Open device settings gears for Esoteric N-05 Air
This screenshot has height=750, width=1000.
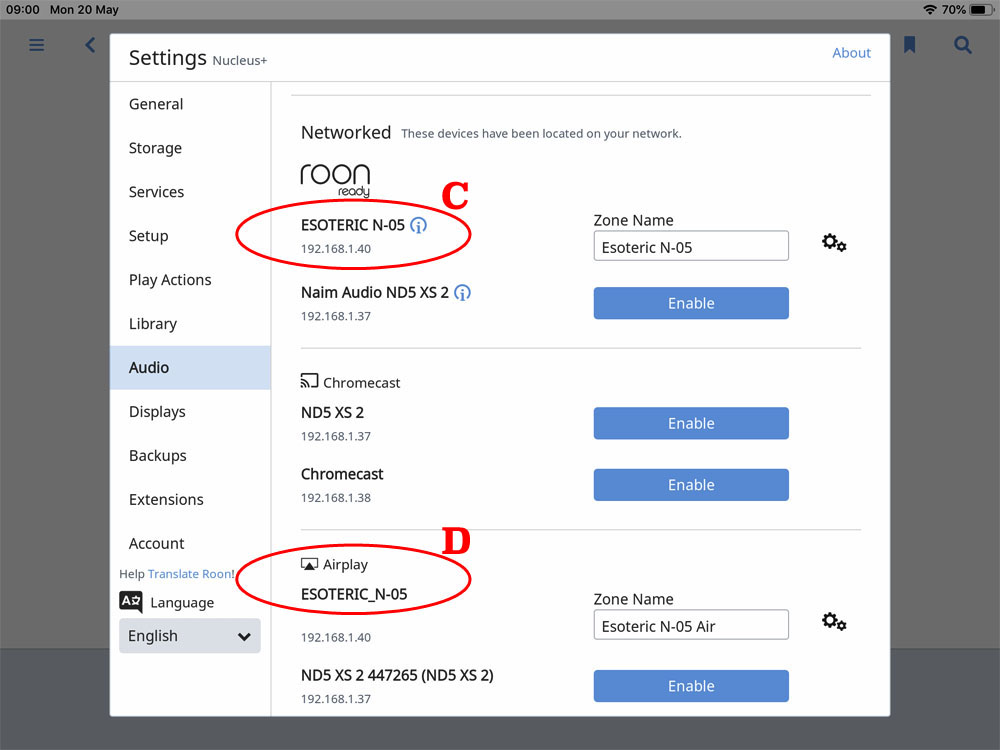point(834,622)
